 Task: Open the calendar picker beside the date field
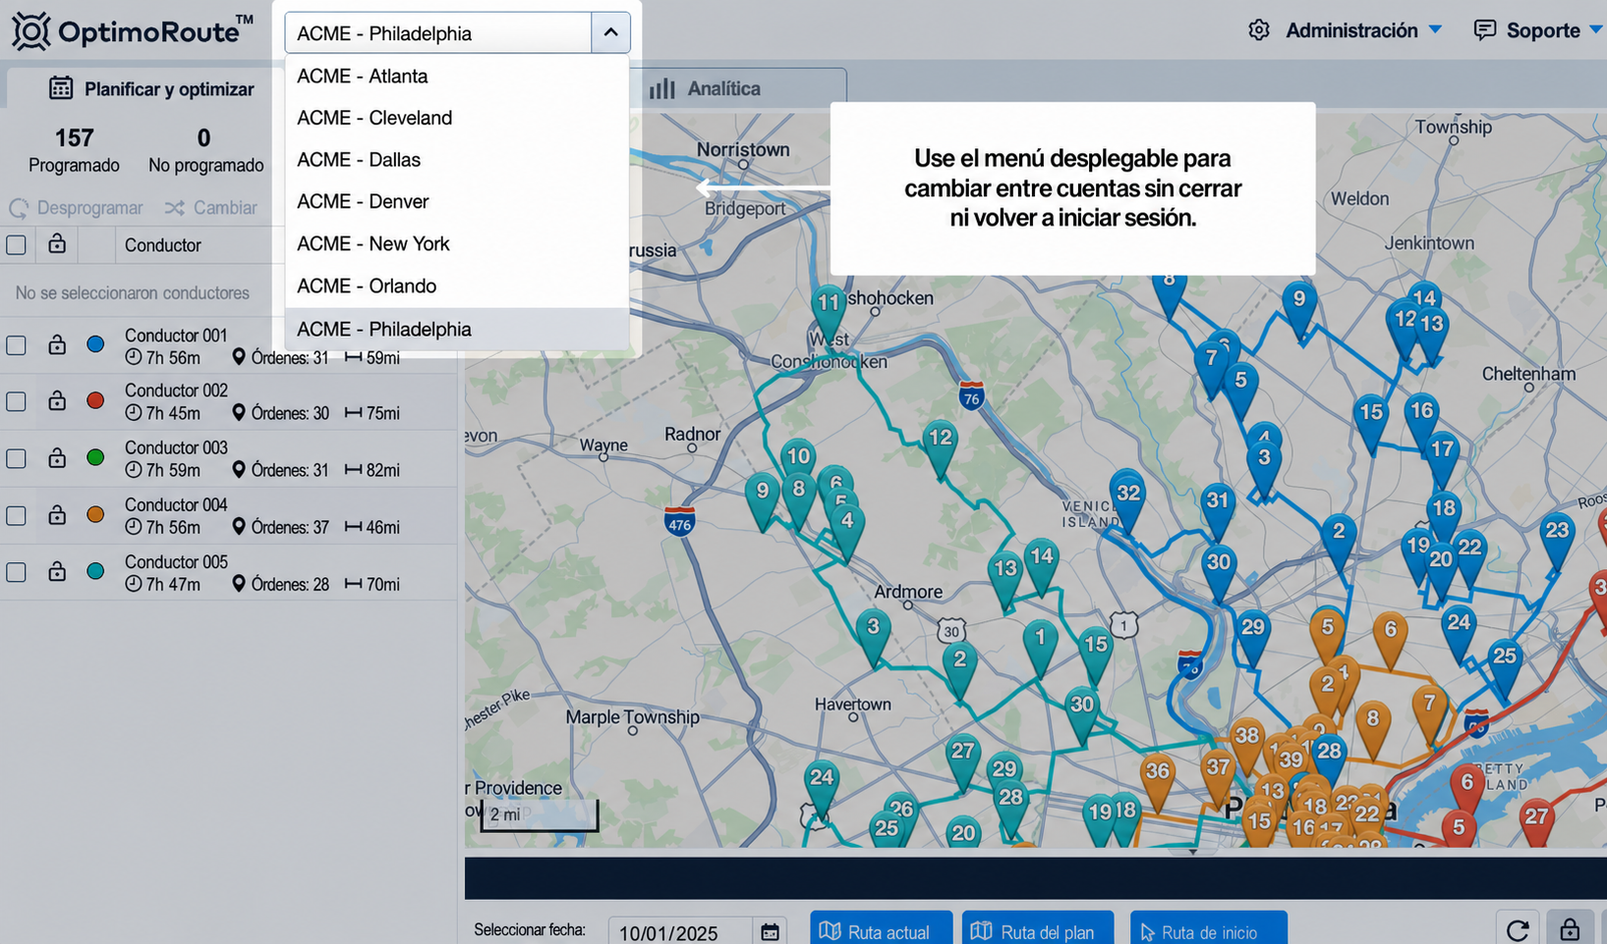pos(770,932)
